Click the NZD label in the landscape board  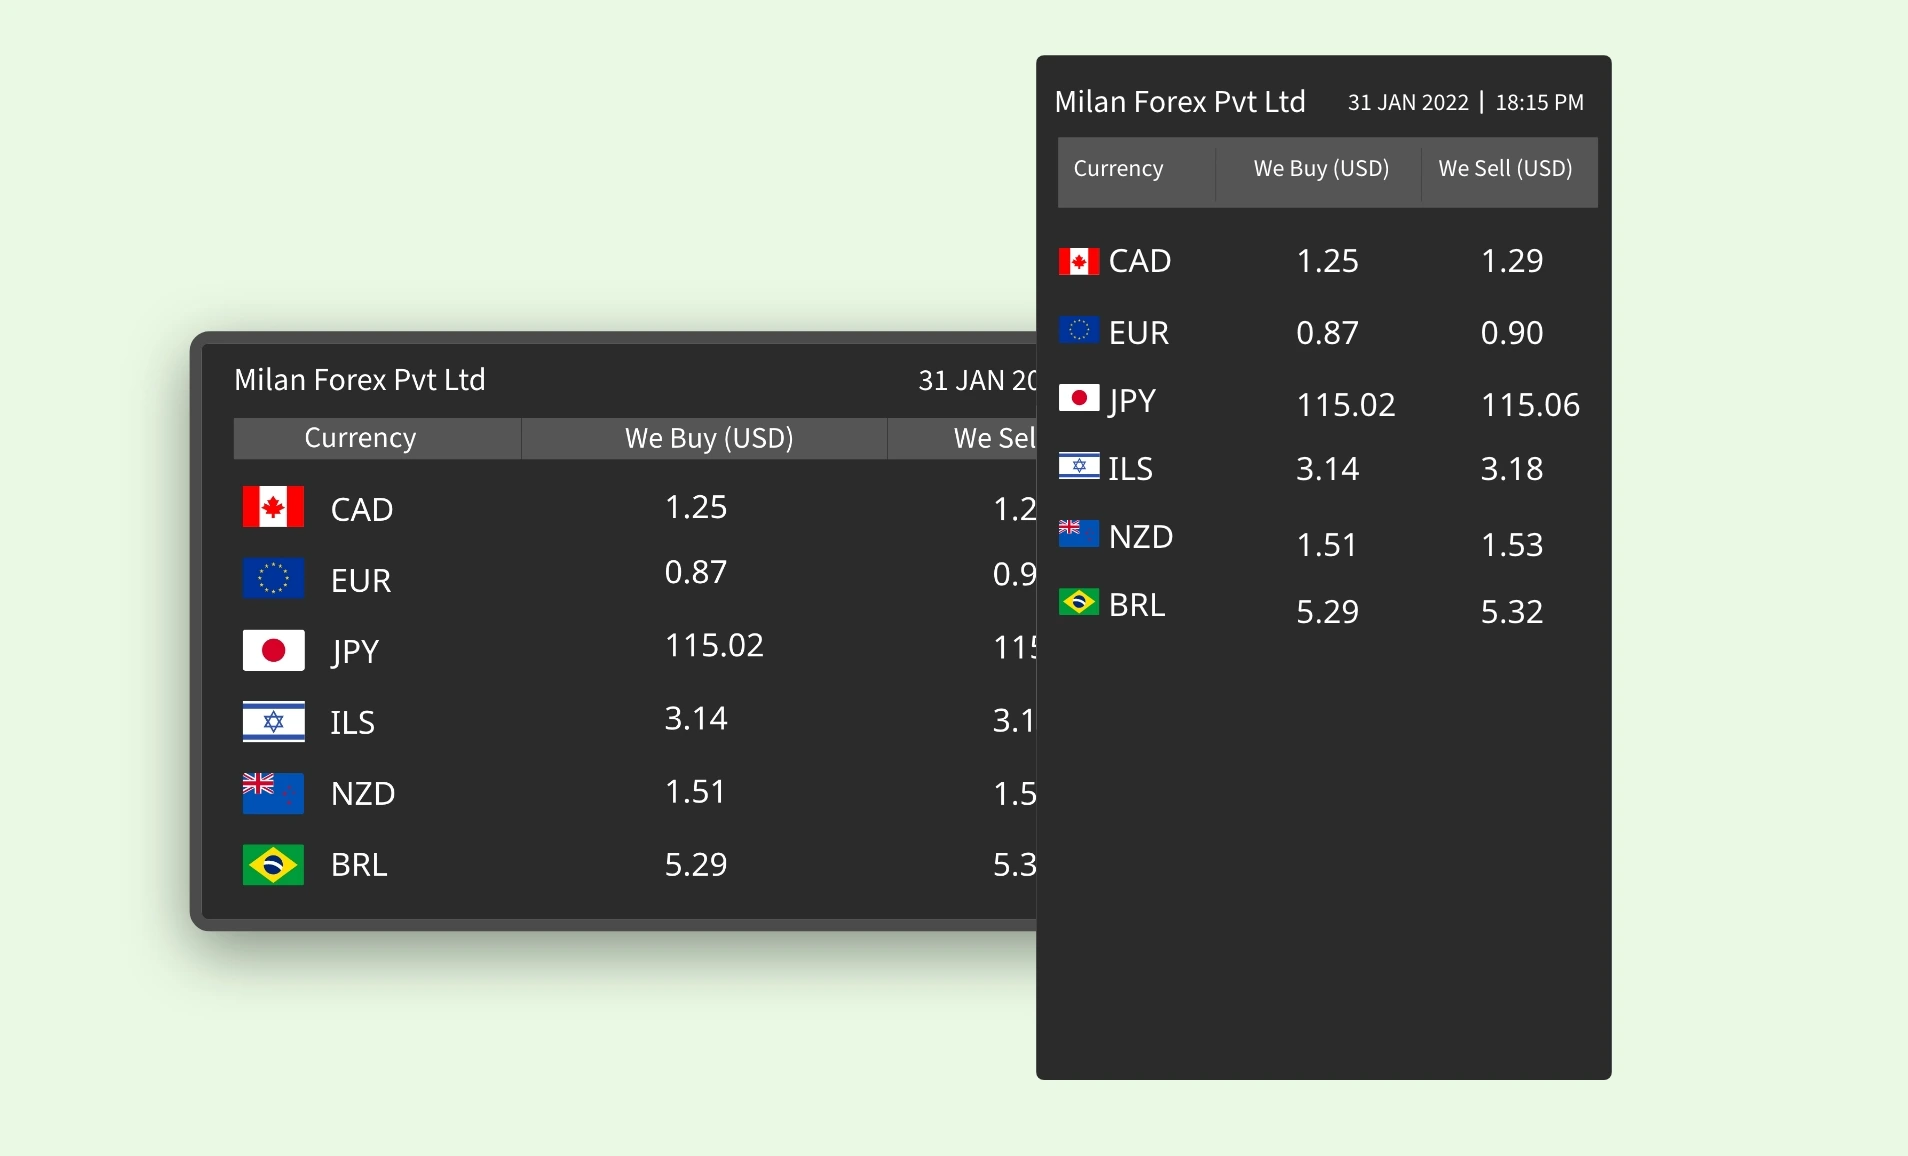coord(363,794)
